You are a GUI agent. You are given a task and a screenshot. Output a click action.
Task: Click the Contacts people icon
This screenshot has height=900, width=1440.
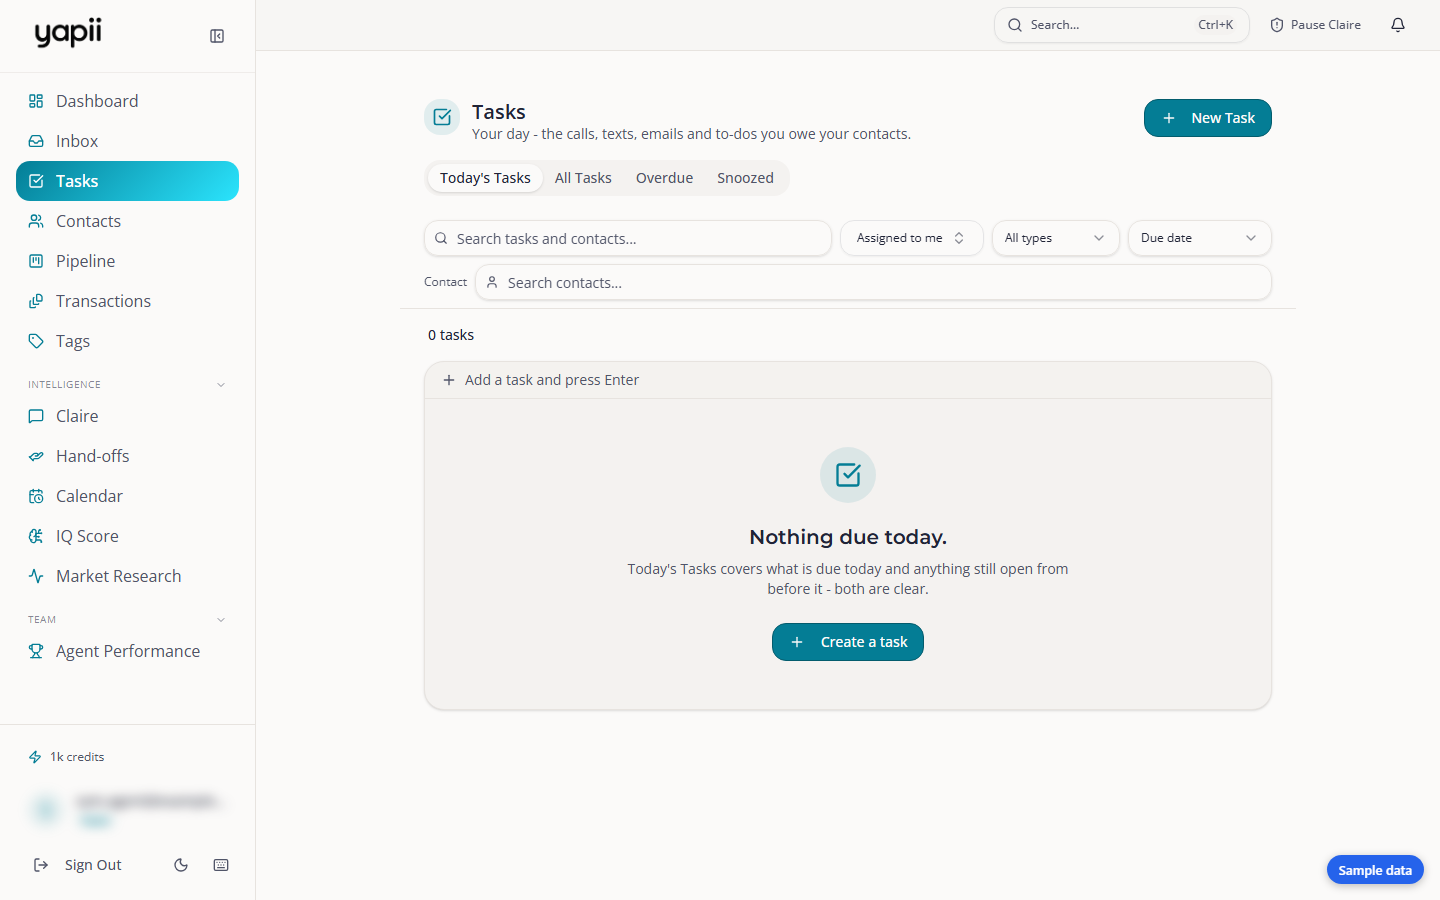click(36, 221)
